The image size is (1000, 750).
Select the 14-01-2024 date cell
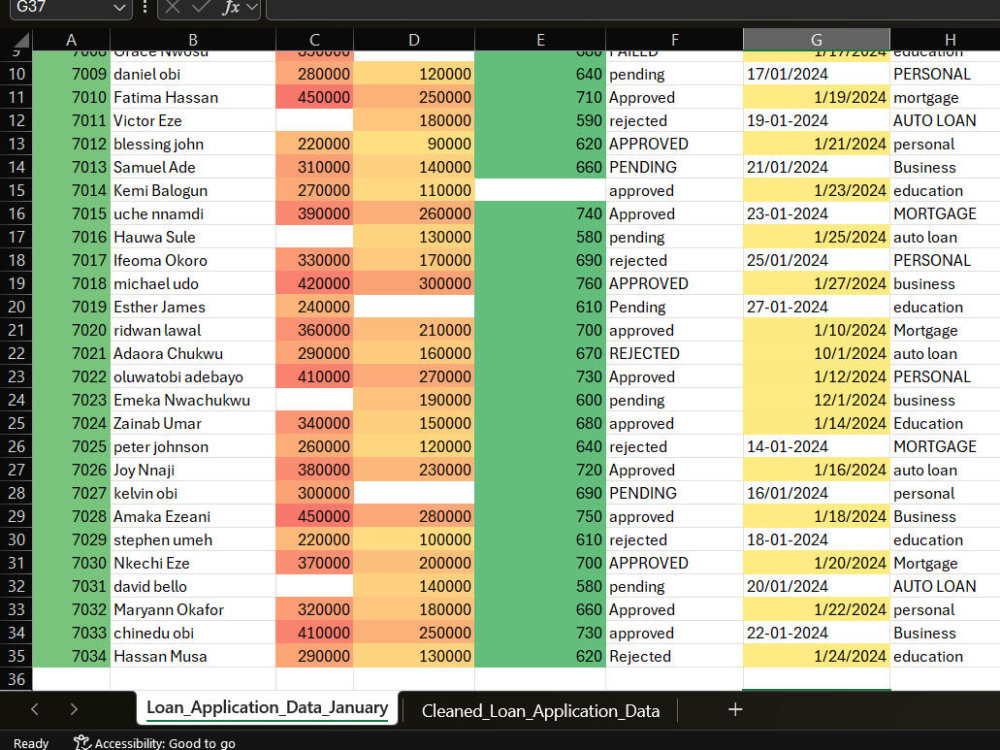816,446
